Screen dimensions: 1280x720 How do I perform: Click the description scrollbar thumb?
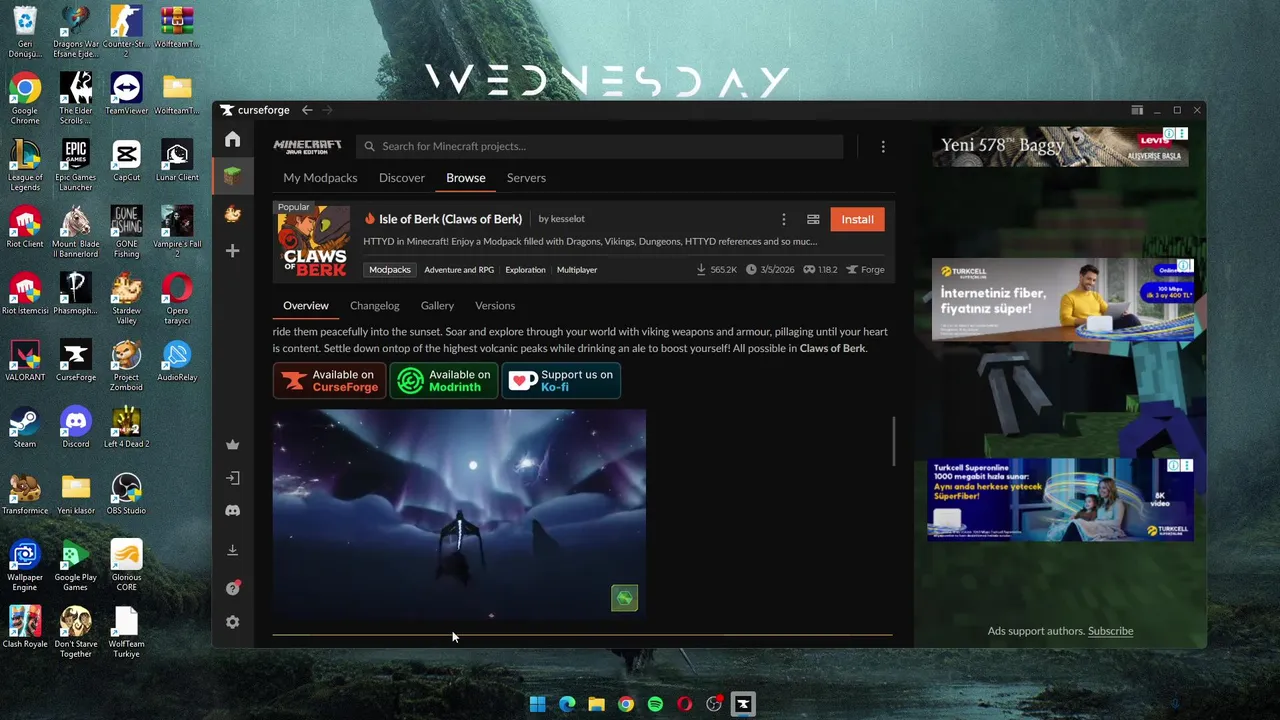tap(893, 441)
